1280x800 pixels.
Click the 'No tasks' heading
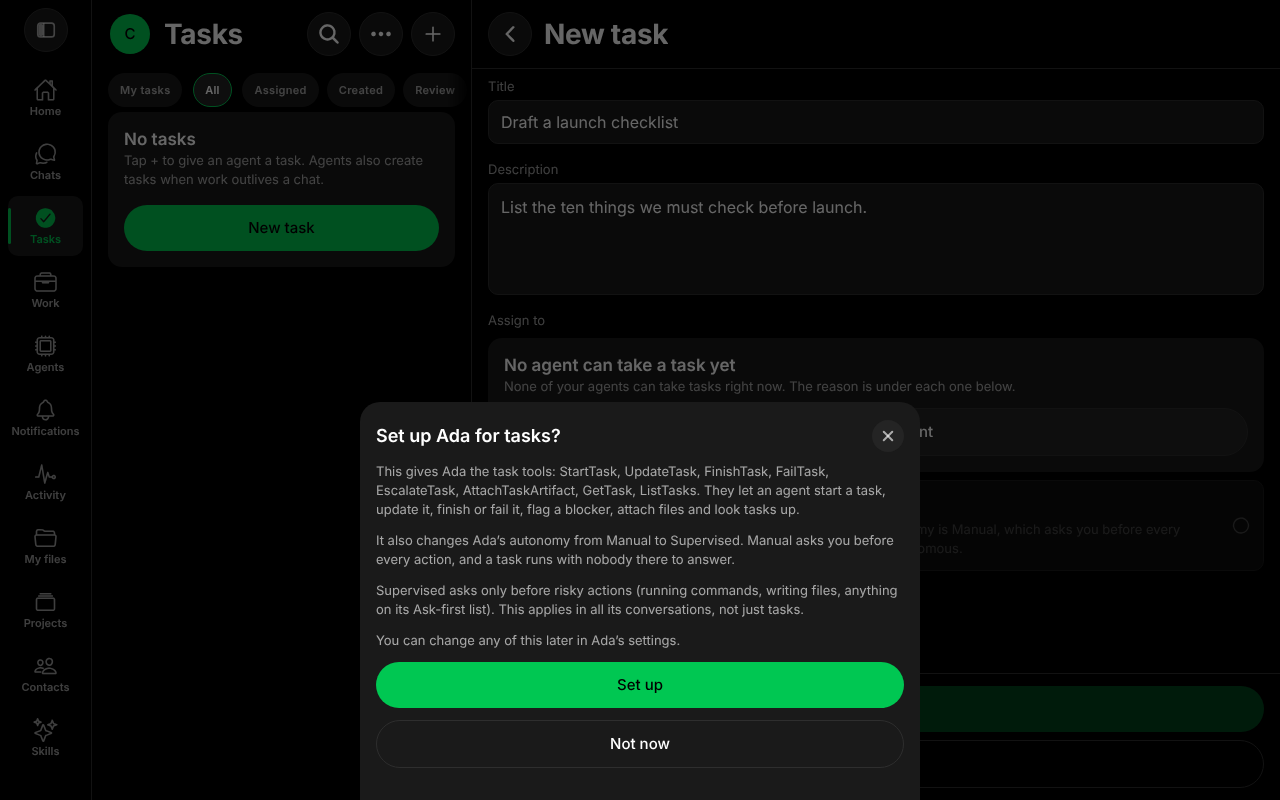(160, 140)
